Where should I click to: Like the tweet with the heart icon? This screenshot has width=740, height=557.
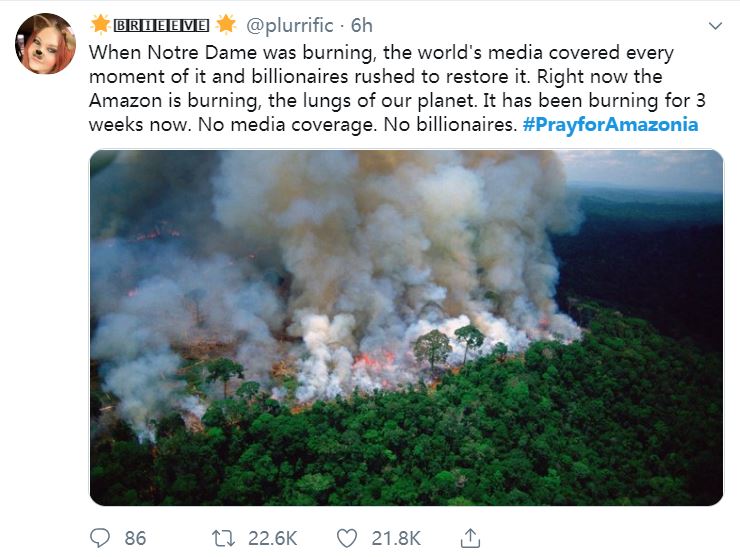coord(346,538)
